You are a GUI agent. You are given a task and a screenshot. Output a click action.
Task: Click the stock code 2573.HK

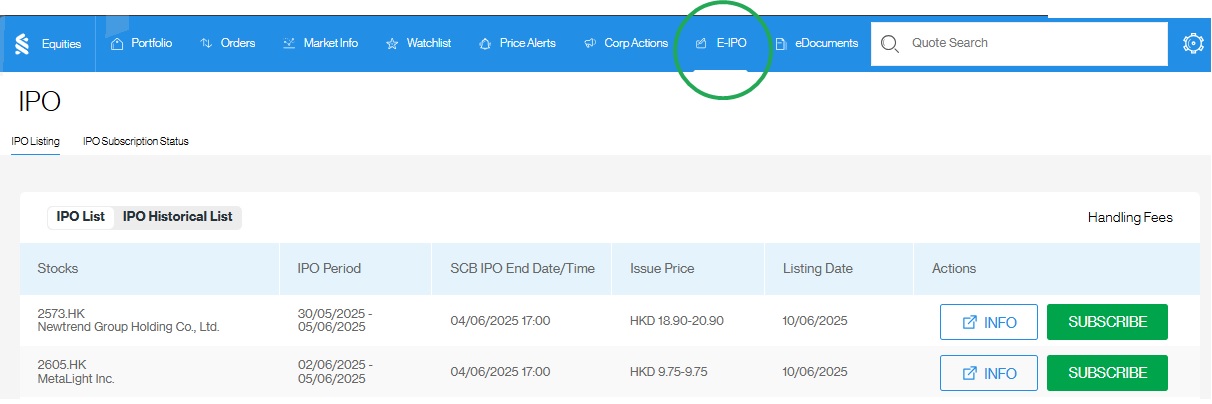(62, 314)
